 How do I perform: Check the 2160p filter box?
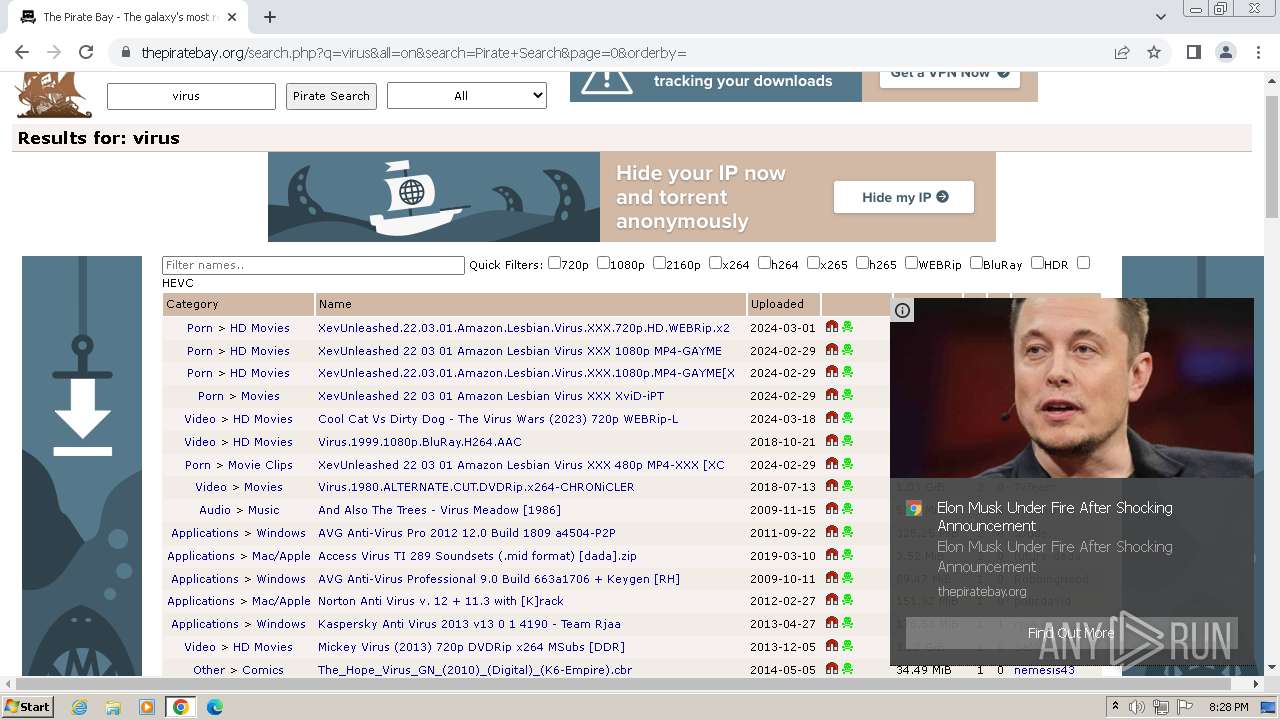(x=659, y=263)
